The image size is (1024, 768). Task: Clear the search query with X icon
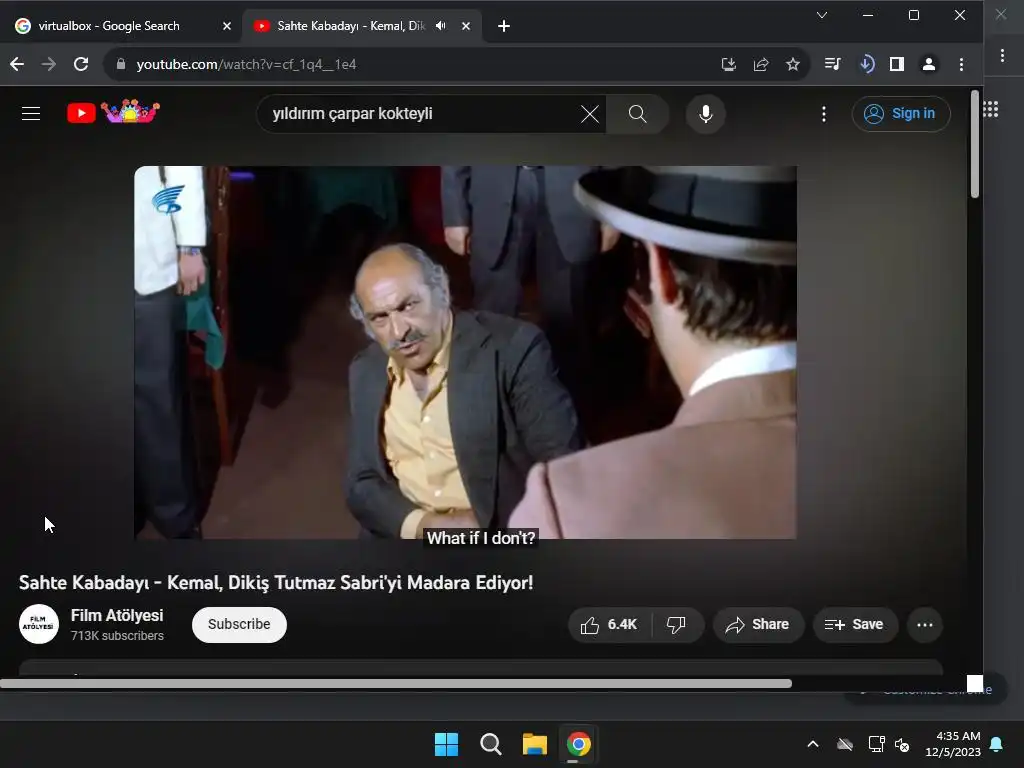tap(589, 114)
